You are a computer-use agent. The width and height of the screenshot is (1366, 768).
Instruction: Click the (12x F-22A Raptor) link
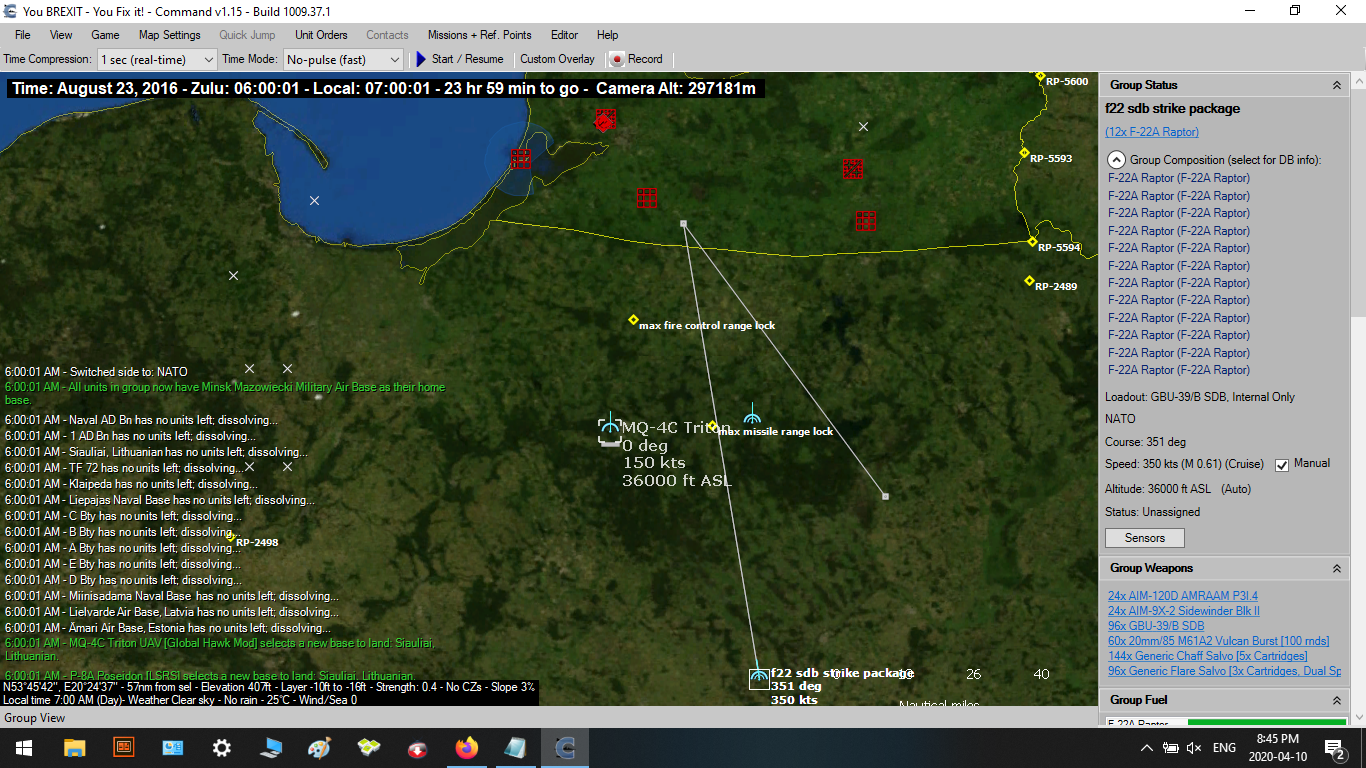coord(1152,132)
